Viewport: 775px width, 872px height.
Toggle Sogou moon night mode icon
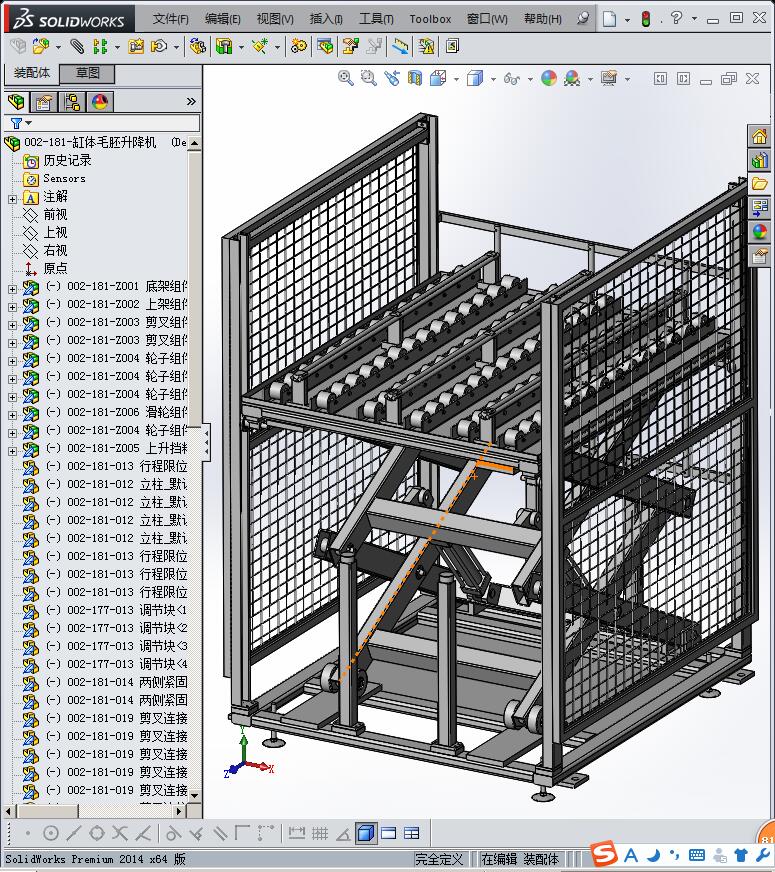click(x=654, y=855)
